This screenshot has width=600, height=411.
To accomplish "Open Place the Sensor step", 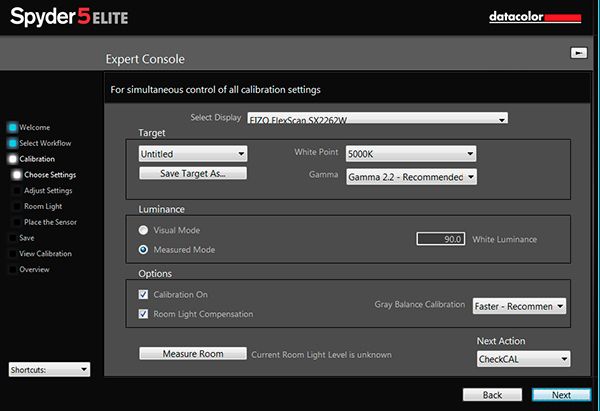I will 50,222.
